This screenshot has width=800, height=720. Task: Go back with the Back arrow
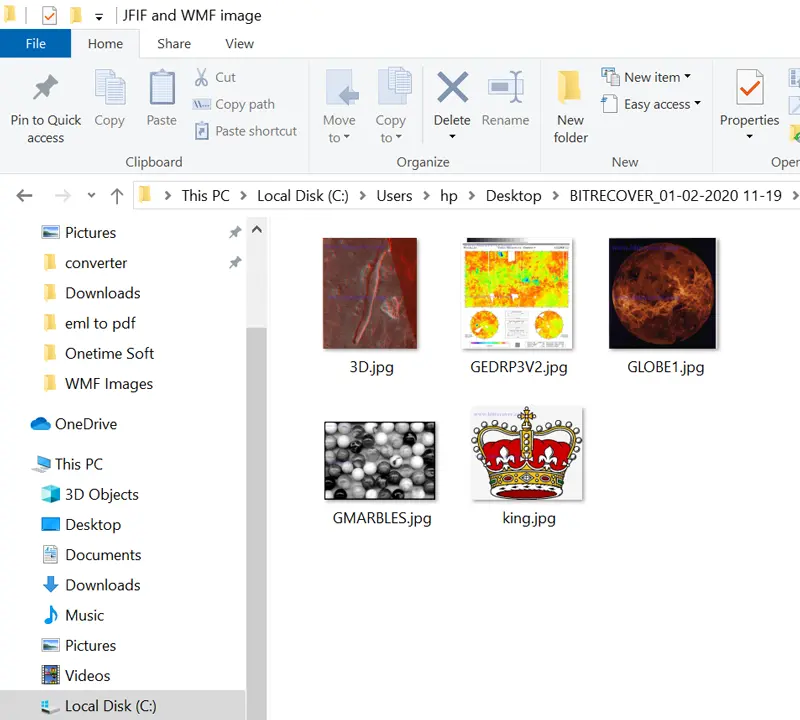click(x=25, y=196)
